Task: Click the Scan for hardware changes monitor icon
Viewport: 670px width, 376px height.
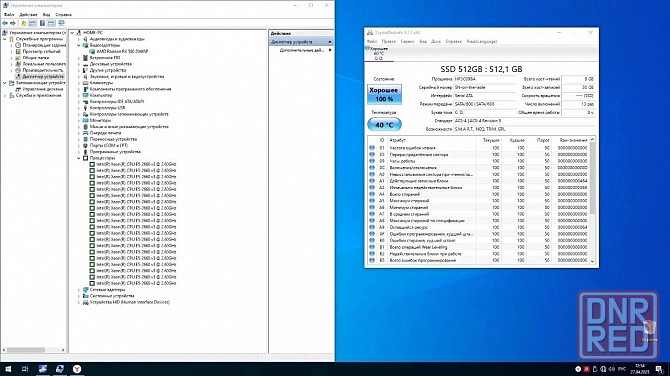Action: 62,23
